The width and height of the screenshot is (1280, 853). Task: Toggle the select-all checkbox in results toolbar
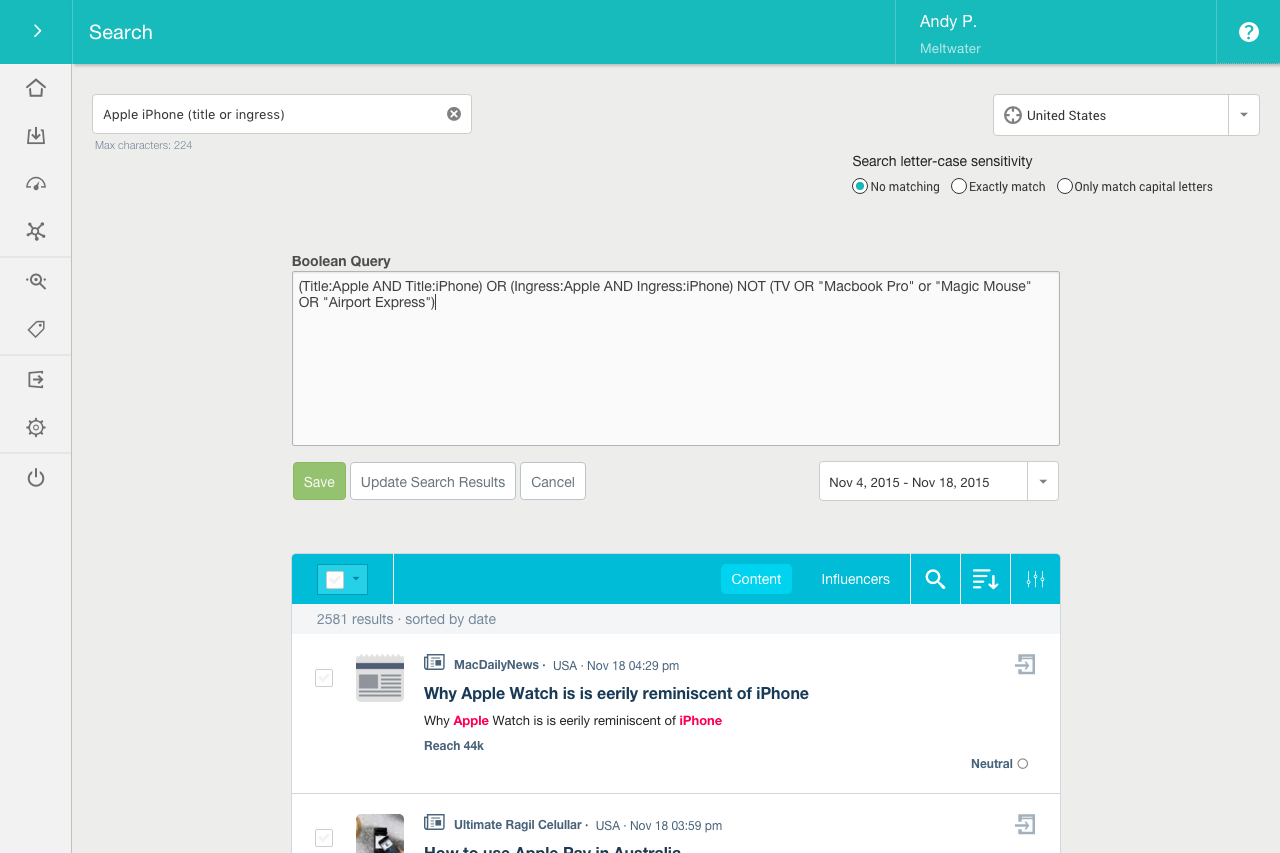pos(335,579)
